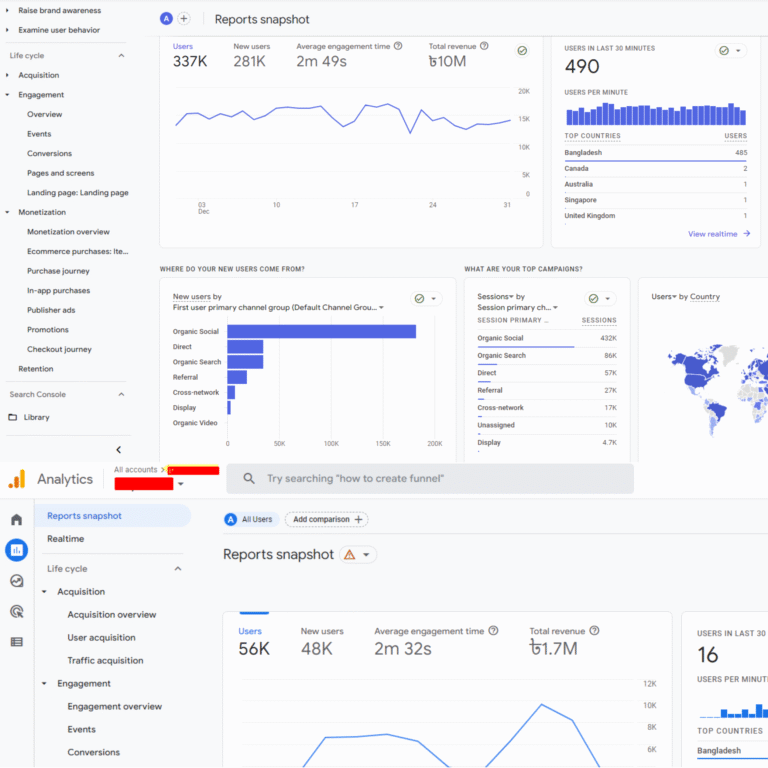
Task: Open the Advertising target icon
Action: 16,611
